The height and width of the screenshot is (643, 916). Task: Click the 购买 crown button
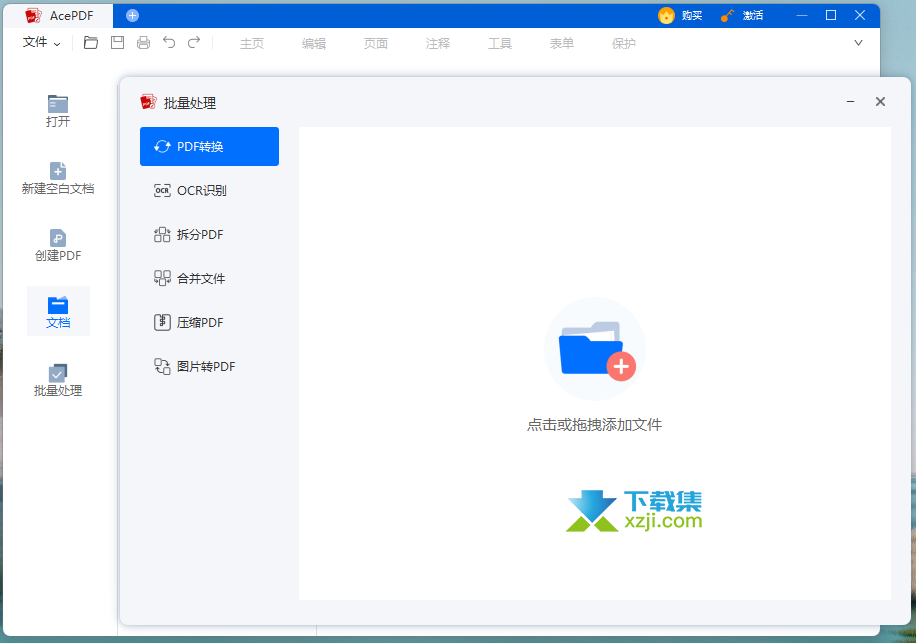(x=680, y=16)
